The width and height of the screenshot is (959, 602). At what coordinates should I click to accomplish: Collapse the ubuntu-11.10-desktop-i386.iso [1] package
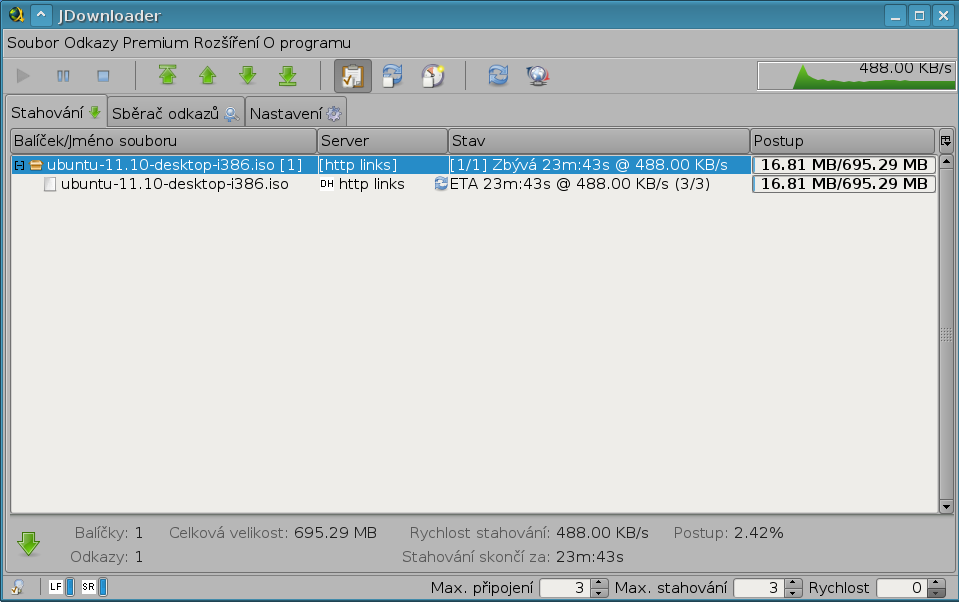point(19,165)
